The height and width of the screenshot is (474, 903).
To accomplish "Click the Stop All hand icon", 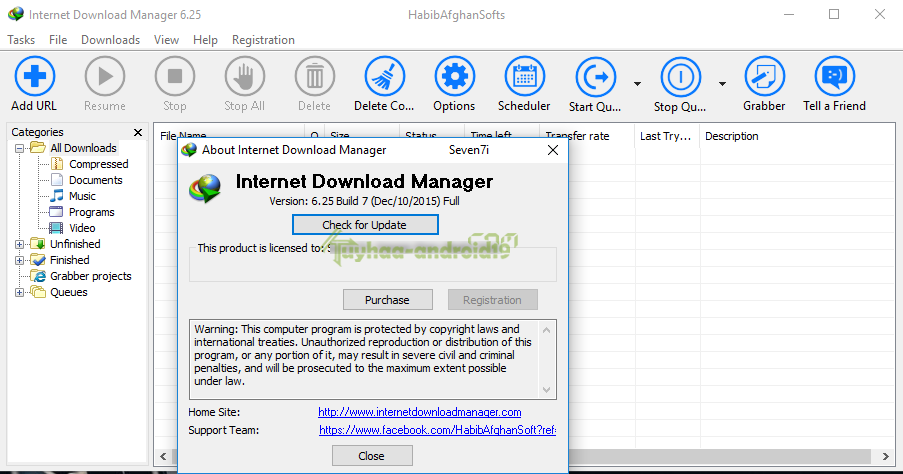I will (x=244, y=75).
